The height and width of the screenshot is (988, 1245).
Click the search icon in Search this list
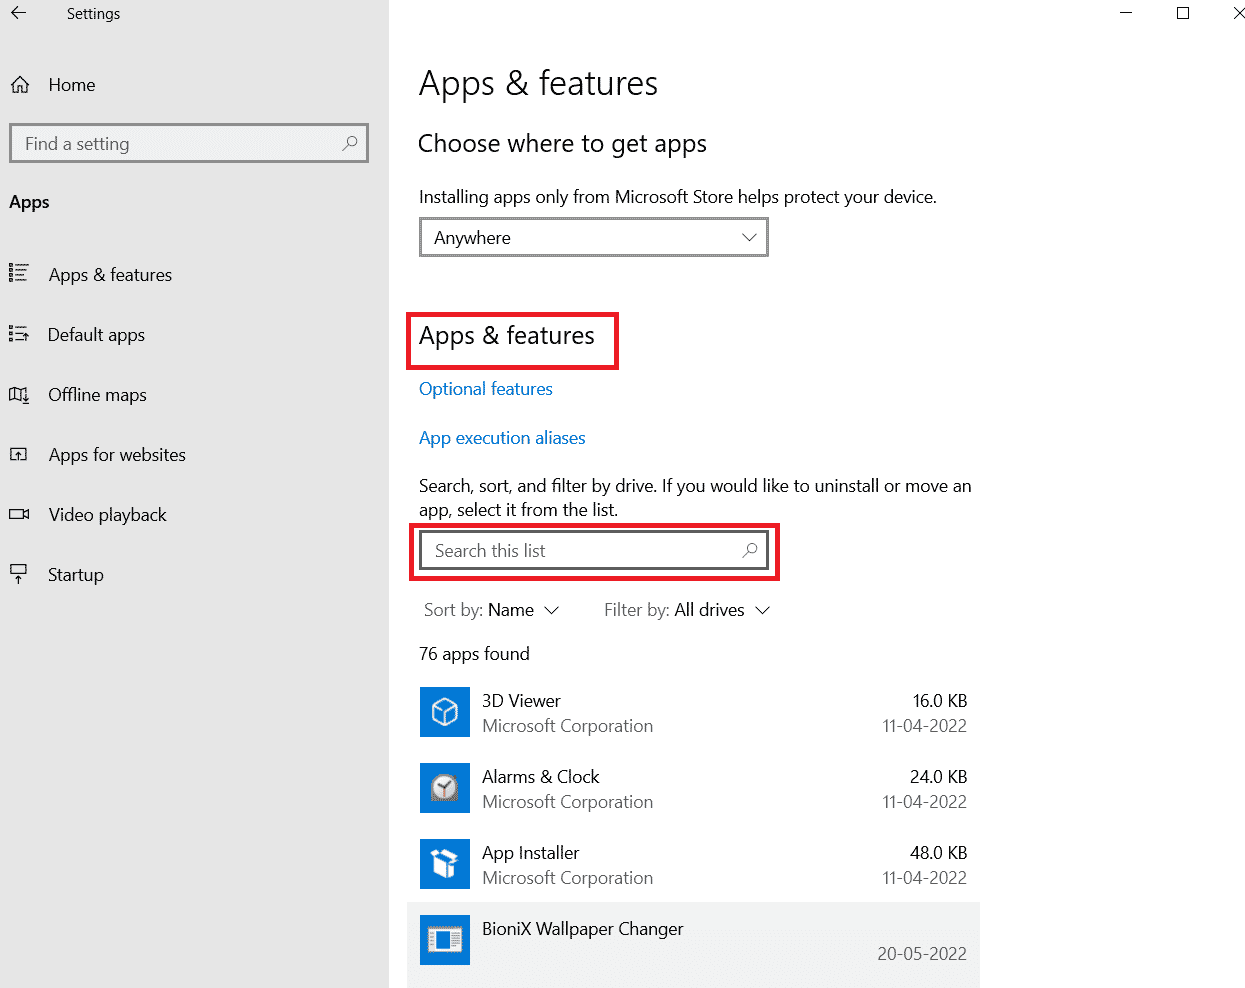coord(750,550)
